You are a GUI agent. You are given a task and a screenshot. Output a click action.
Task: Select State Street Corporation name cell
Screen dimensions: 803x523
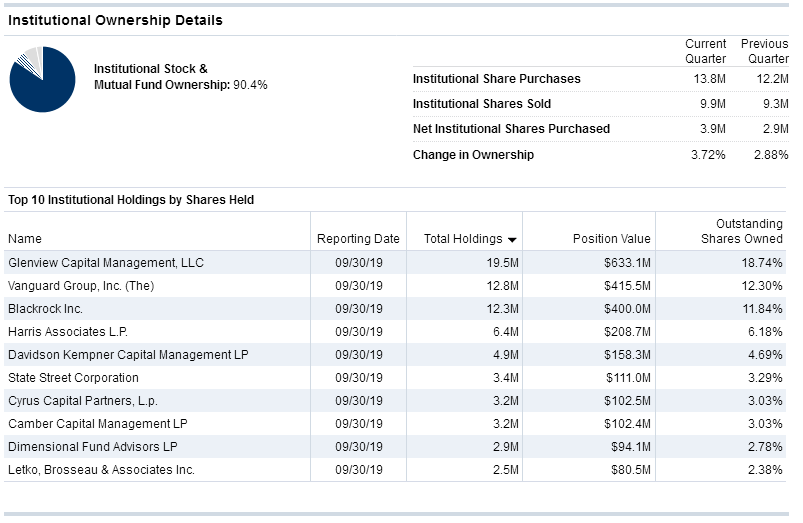[73, 378]
